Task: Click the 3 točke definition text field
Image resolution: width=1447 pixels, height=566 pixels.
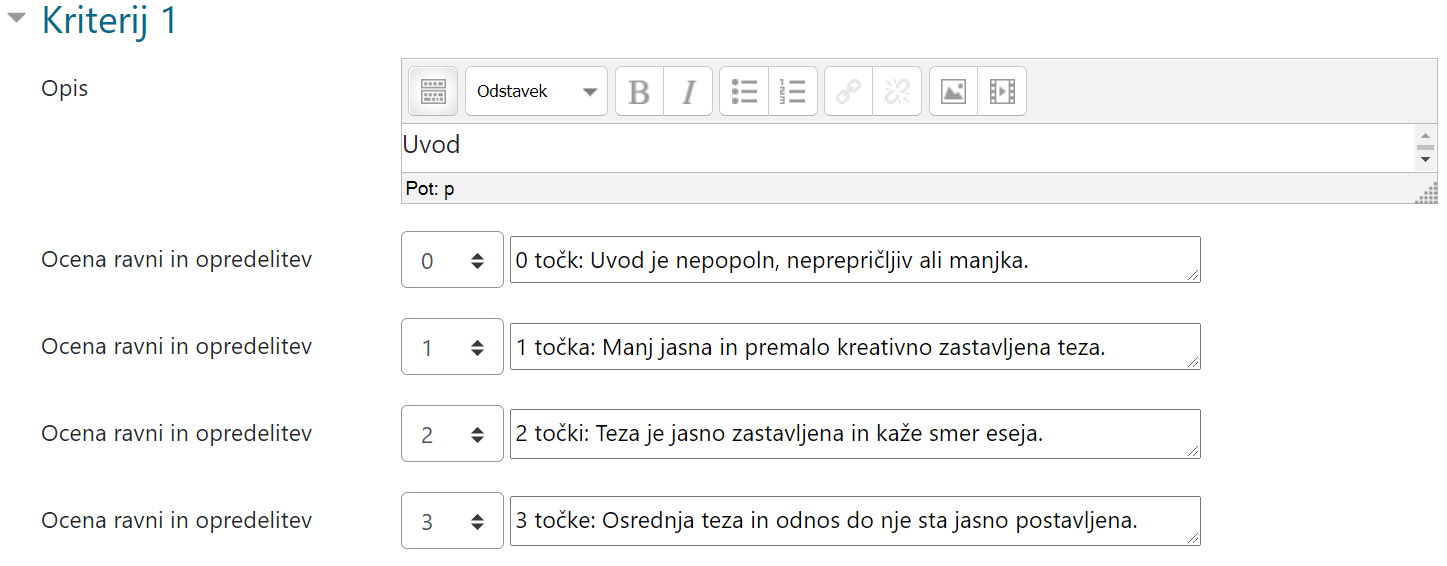Action: point(855,521)
